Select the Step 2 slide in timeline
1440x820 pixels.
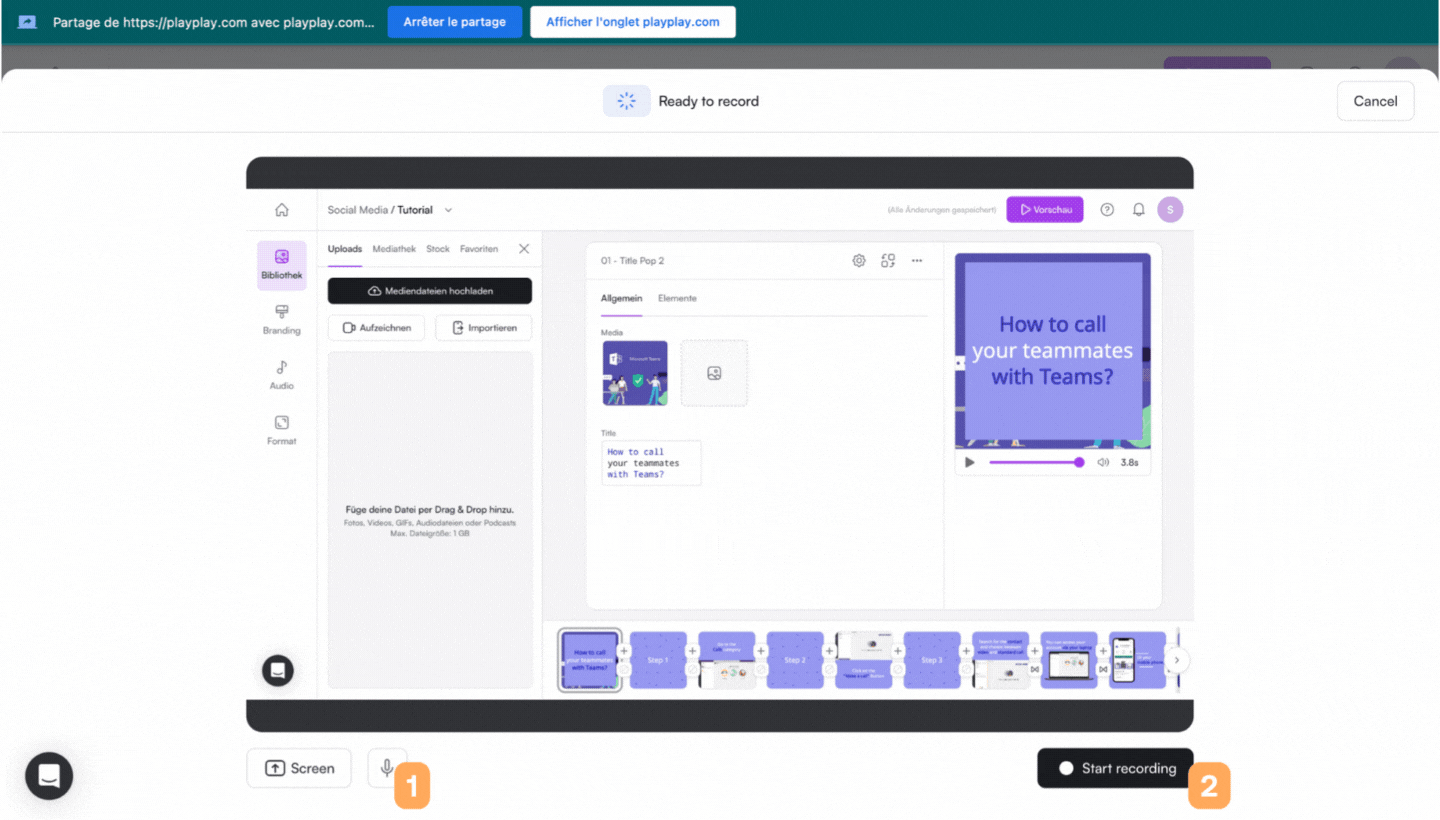(795, 660)
